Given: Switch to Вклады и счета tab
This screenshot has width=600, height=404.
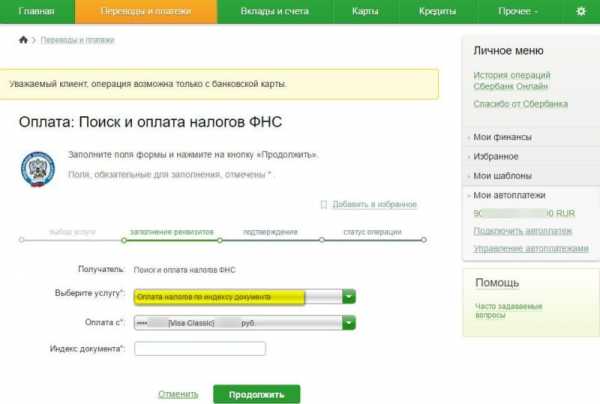Looking at the screenshot, I should coord(275,11).
